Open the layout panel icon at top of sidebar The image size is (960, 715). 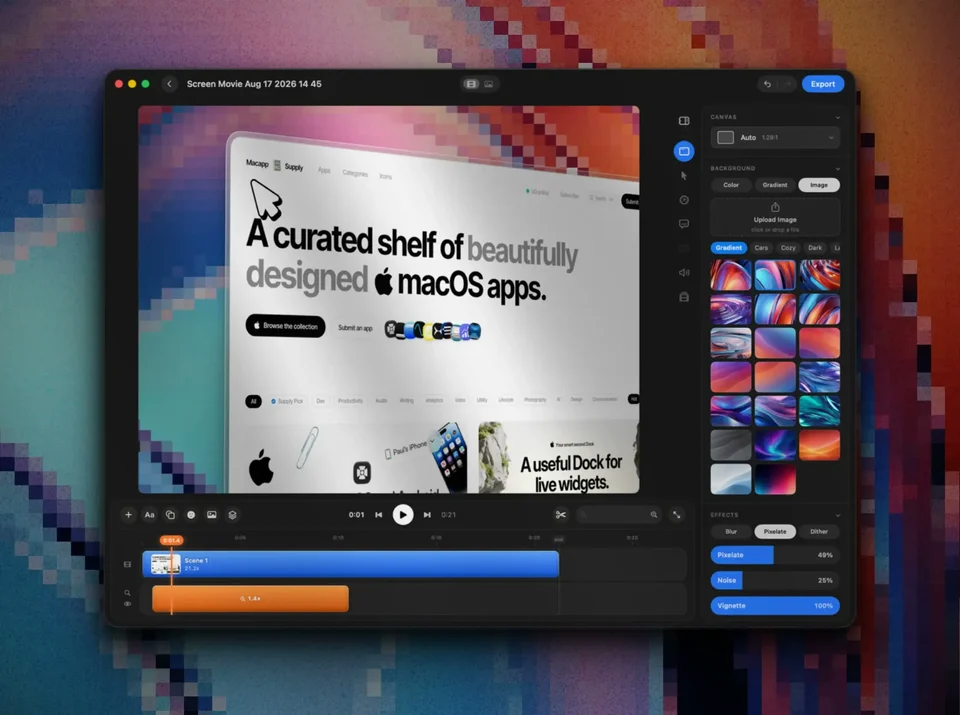pyautogui.click(x=684, y=121)
